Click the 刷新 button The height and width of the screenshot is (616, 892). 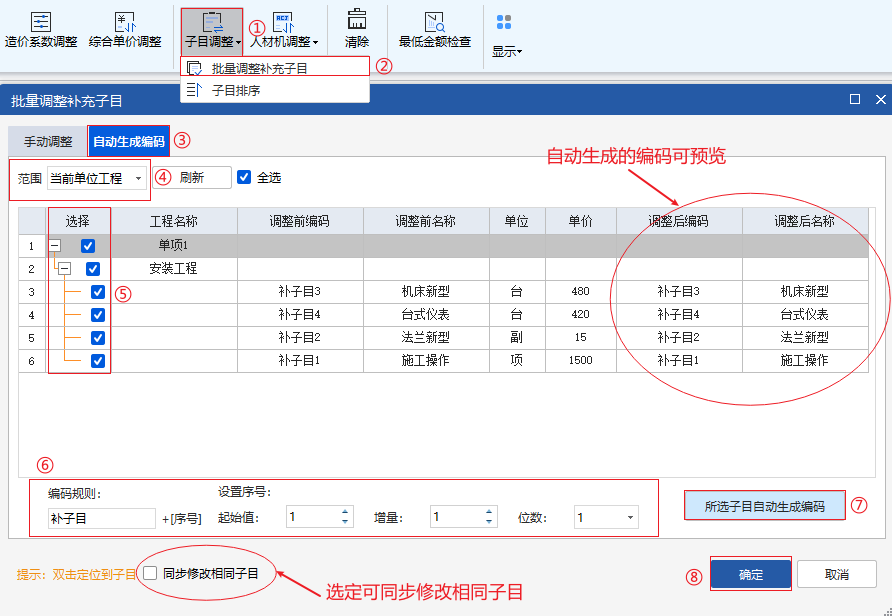click(192, 178)
